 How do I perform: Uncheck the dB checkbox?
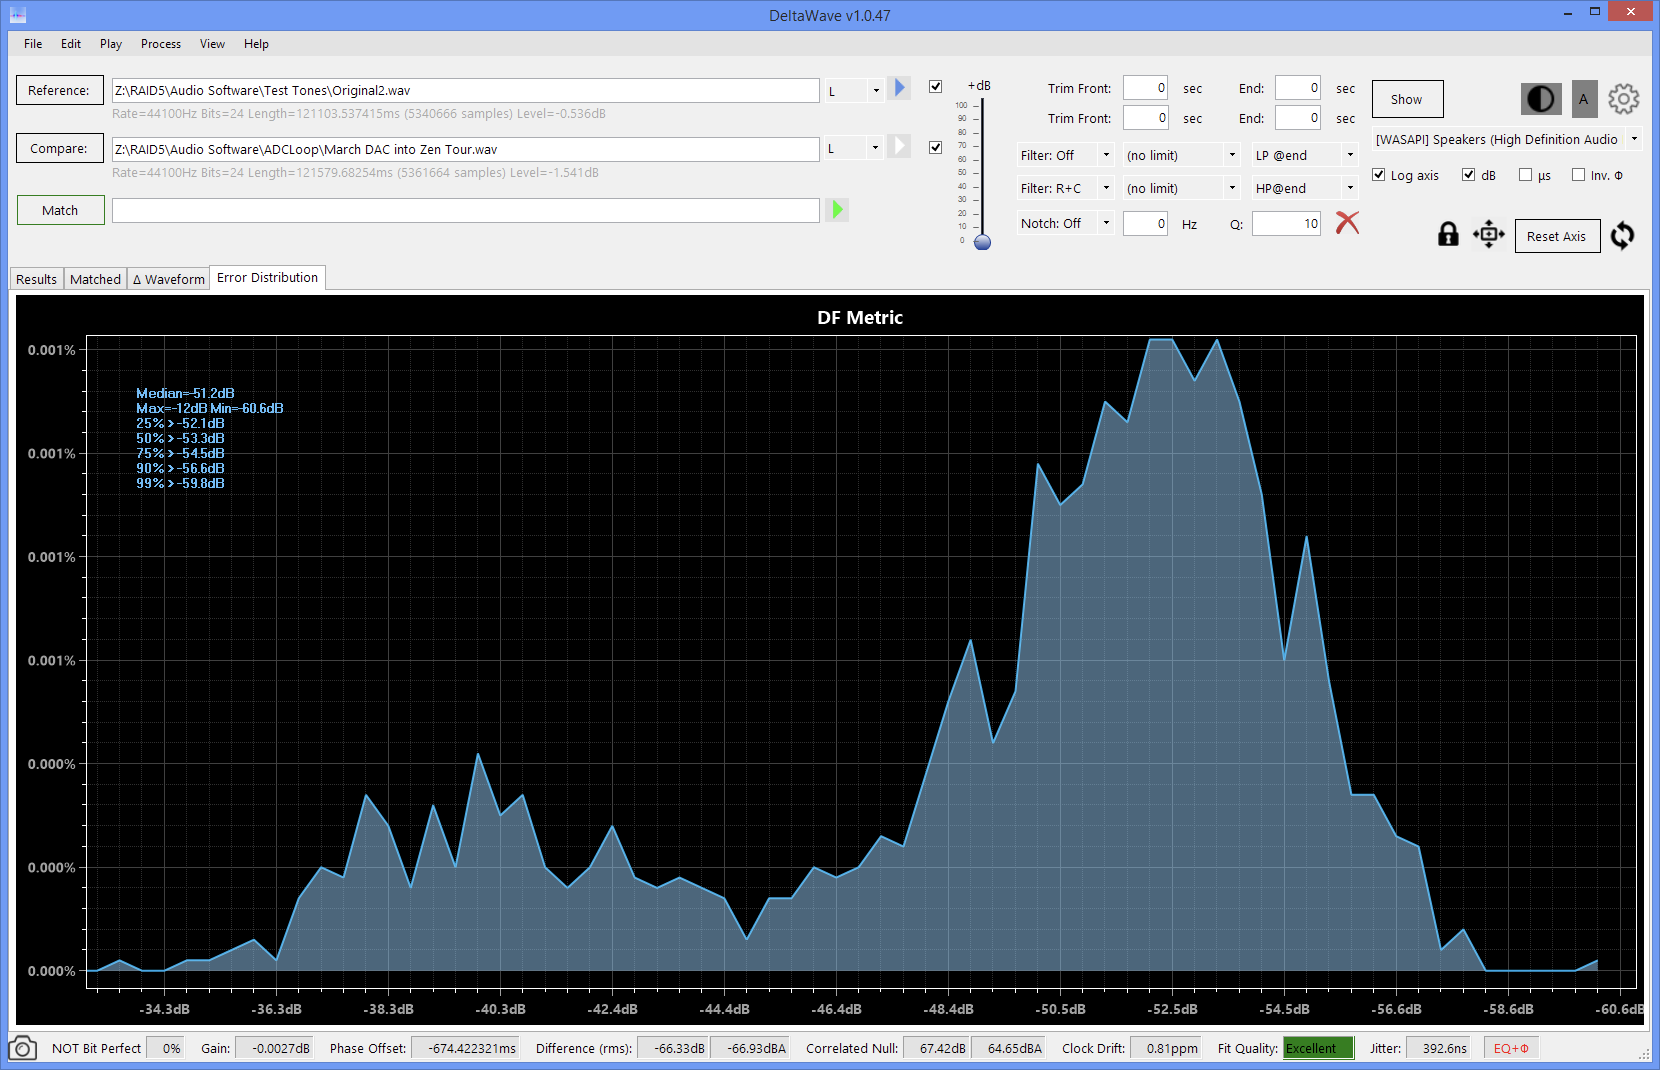point(1468,174)
